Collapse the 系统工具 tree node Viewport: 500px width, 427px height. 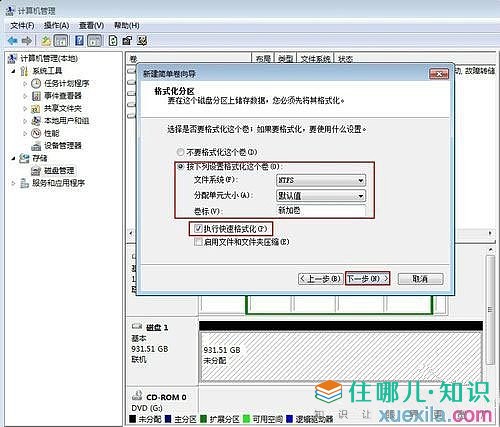click(x=13, y=71)
